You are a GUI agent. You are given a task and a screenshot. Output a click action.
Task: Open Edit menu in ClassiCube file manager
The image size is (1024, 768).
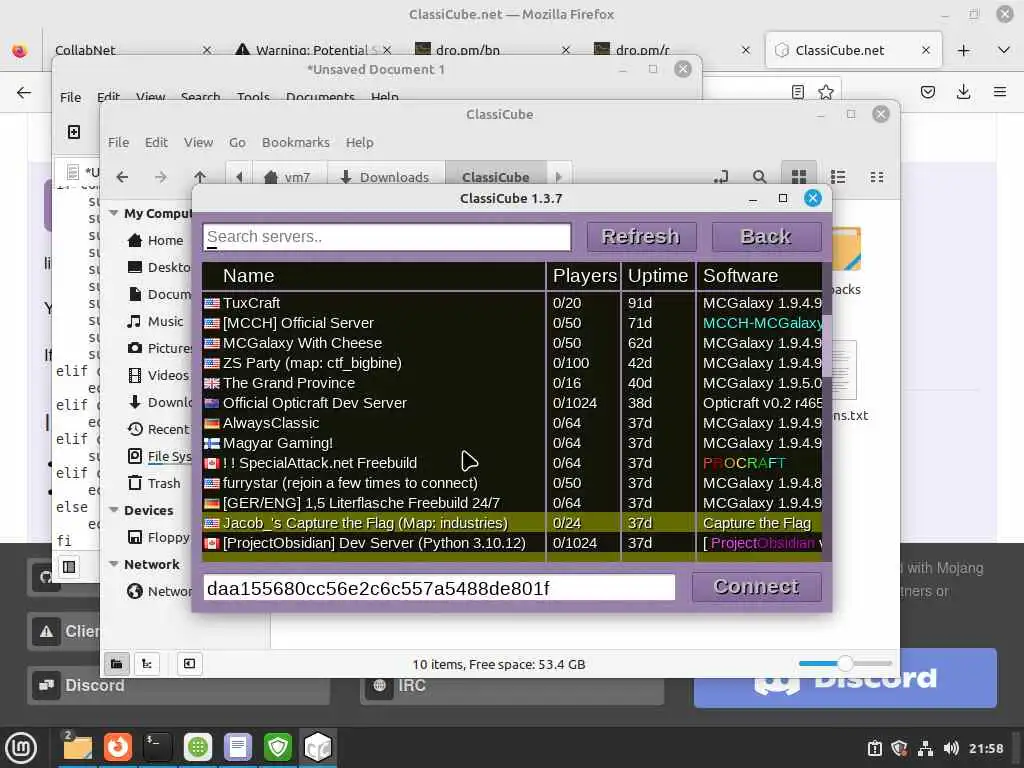[x=156, y=142]
